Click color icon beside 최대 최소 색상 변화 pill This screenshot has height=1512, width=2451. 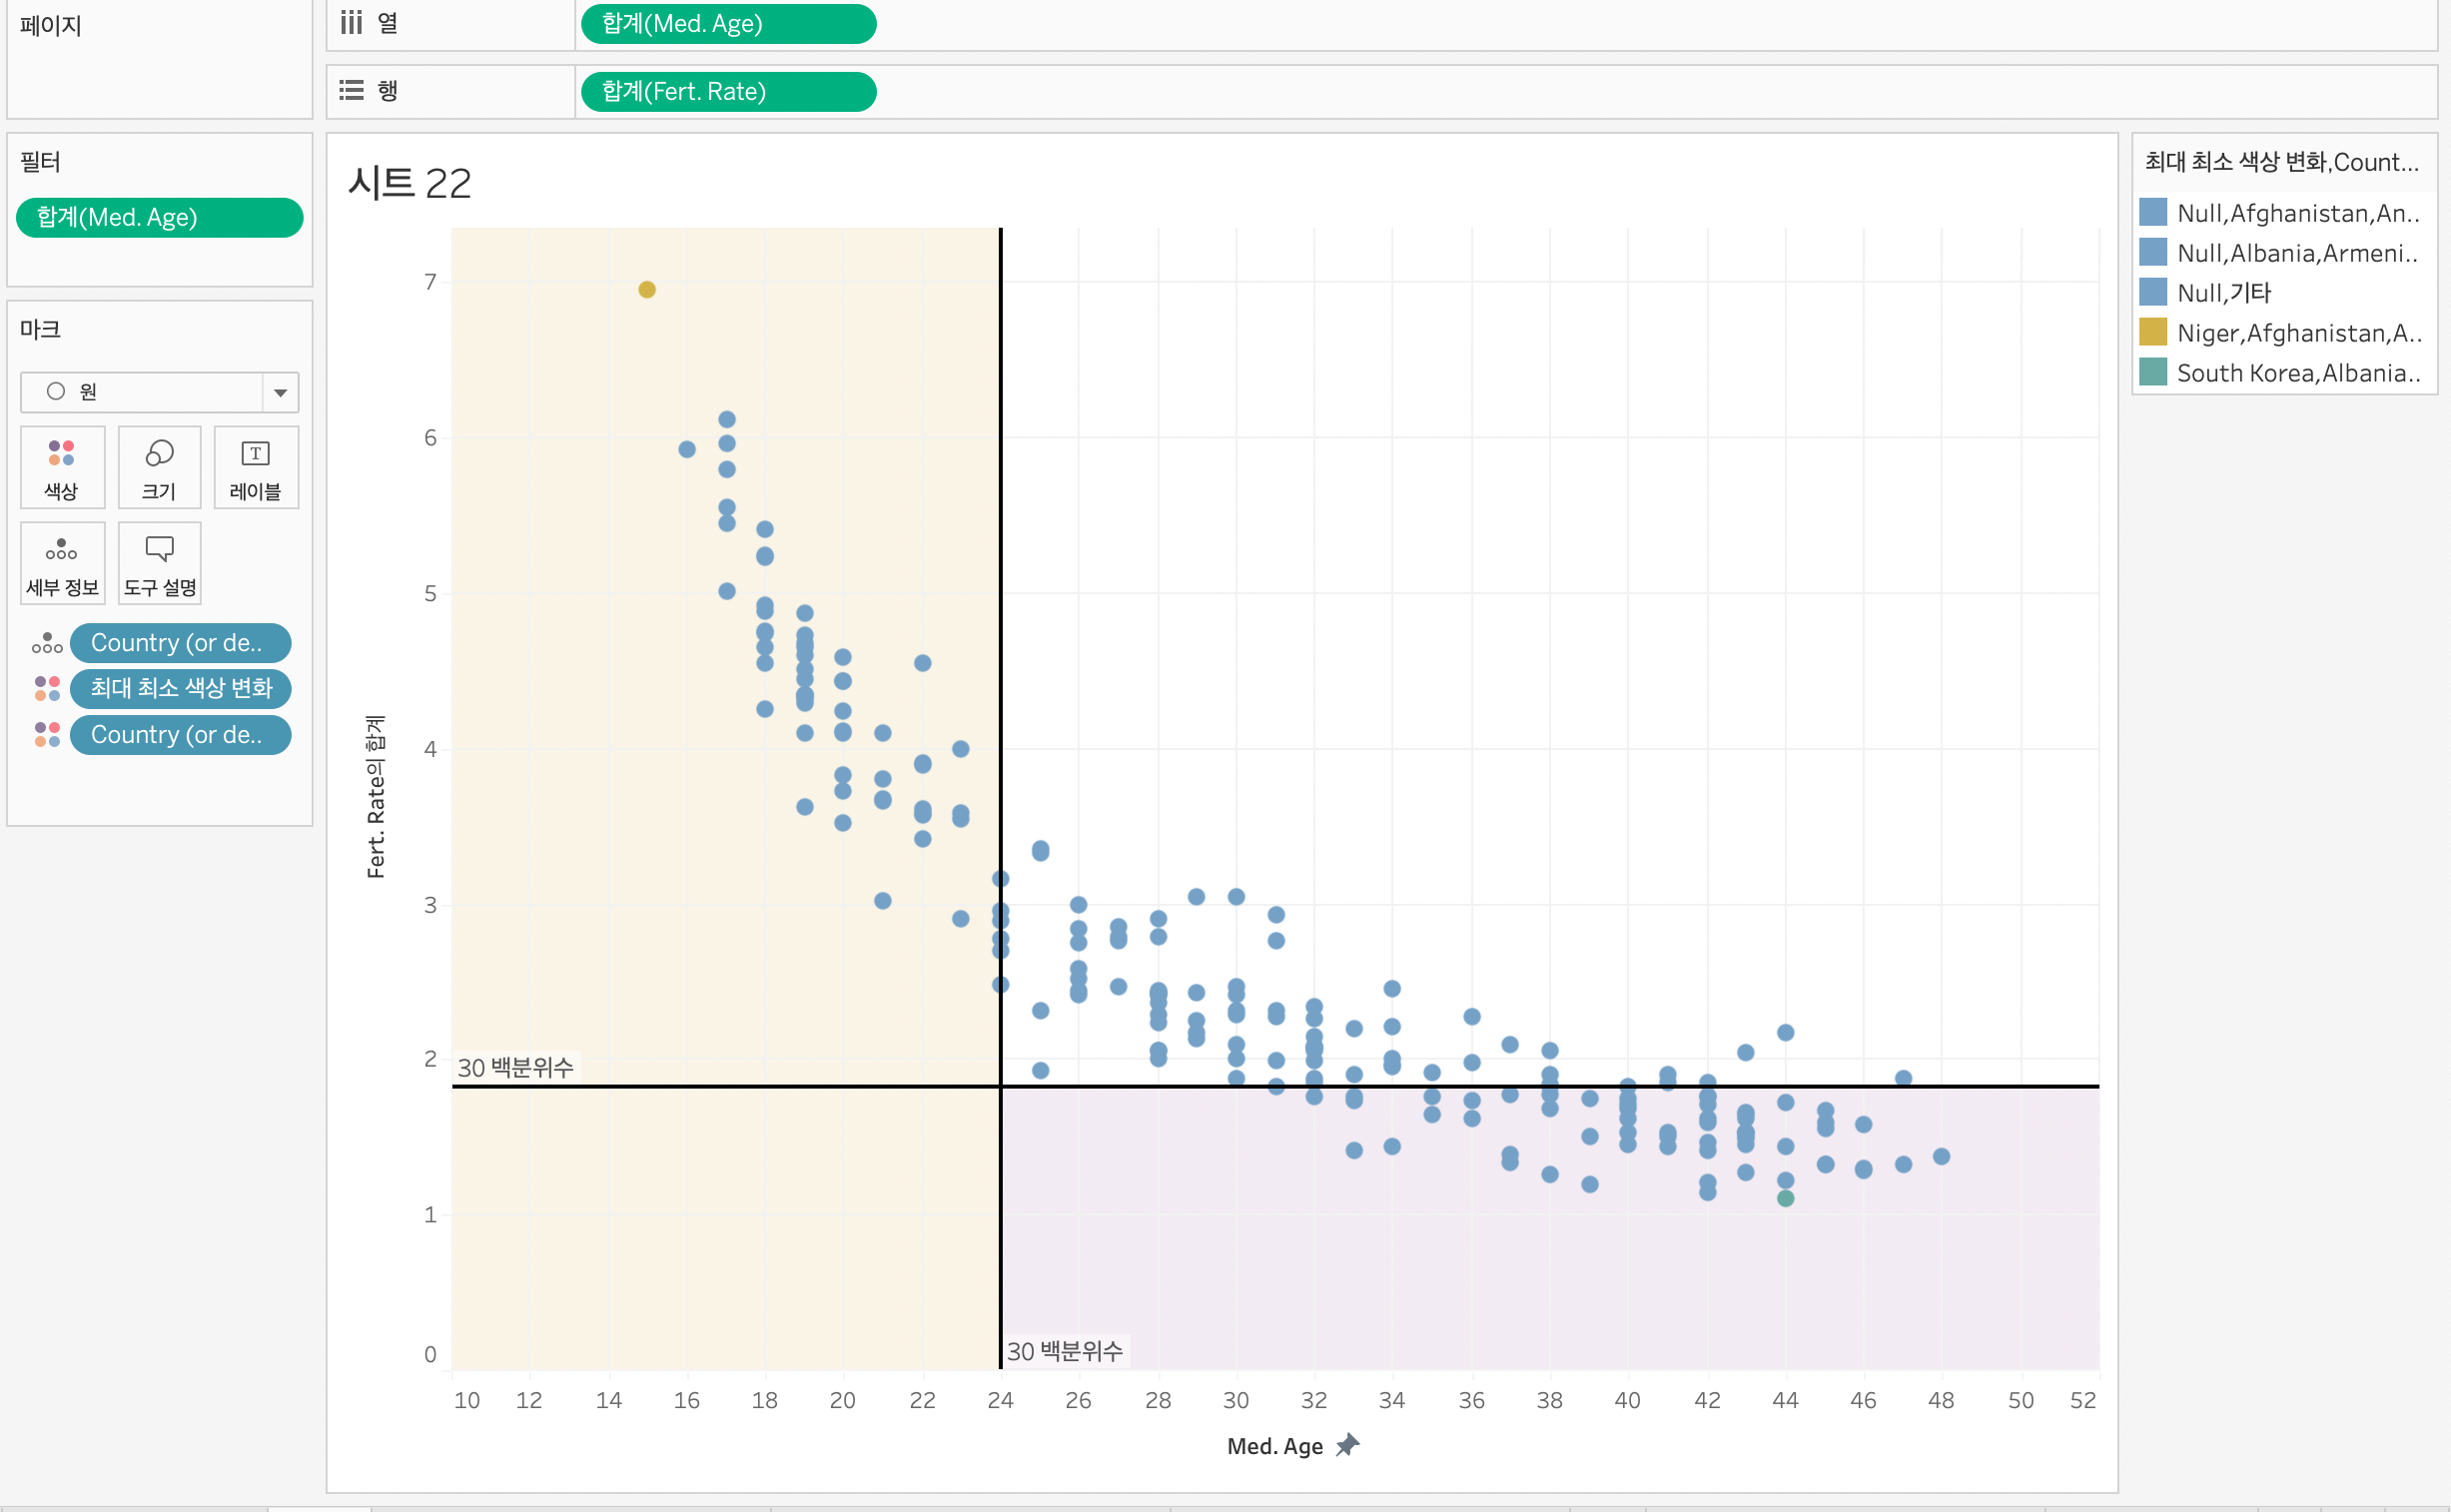click(47, 688)
